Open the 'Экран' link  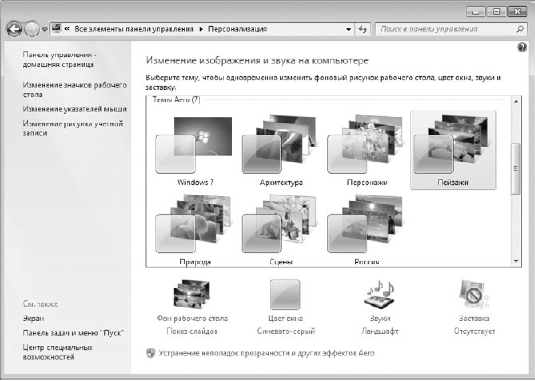pos(33,318)
